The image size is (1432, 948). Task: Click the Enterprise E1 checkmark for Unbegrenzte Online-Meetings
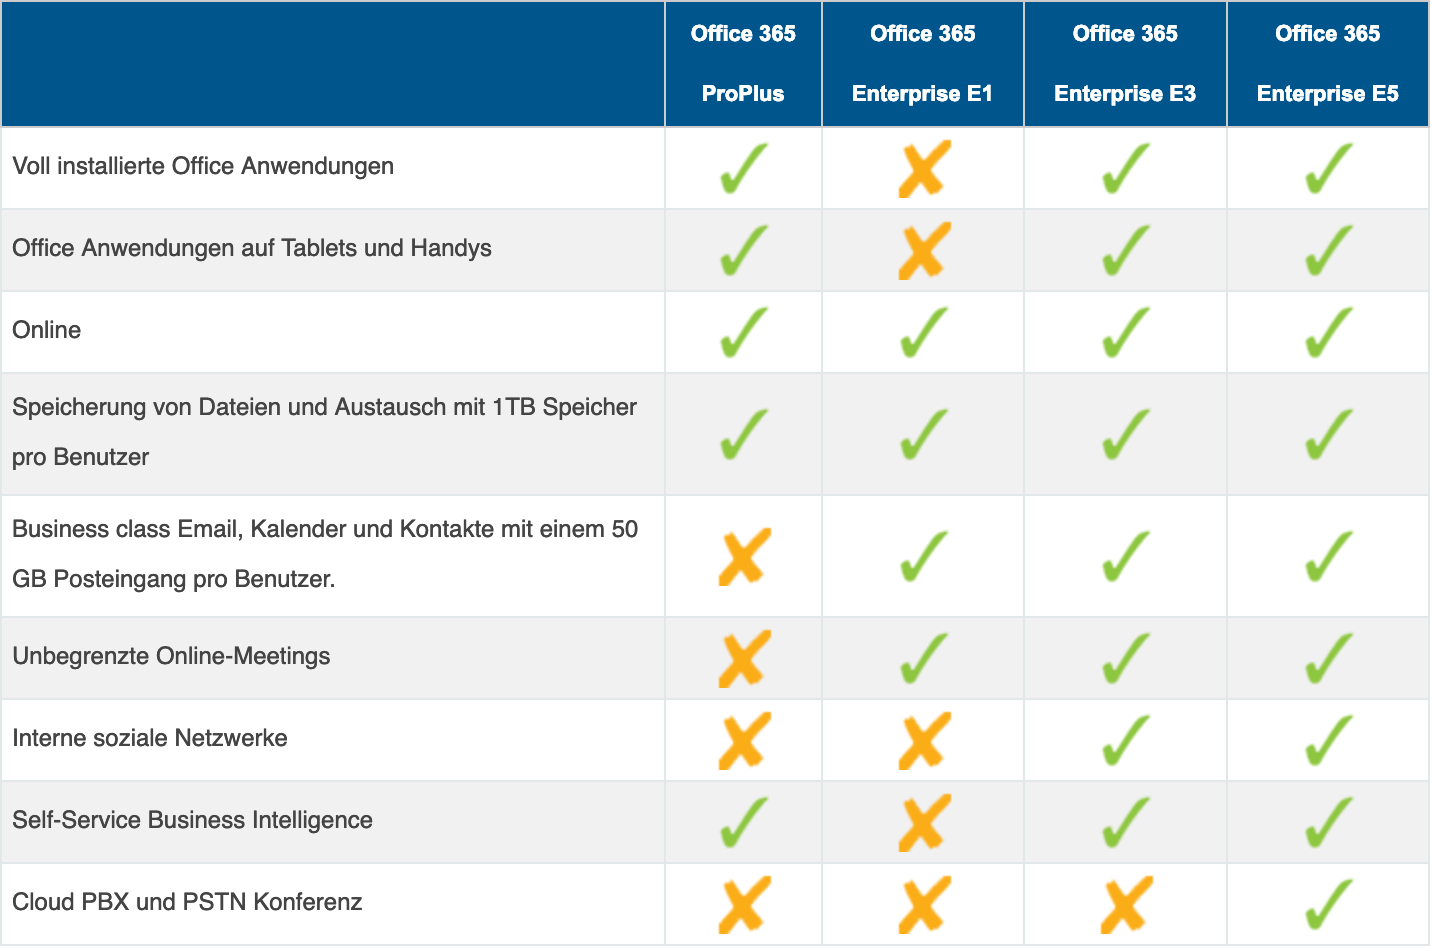pyautogui.click(x=924, y=658)
